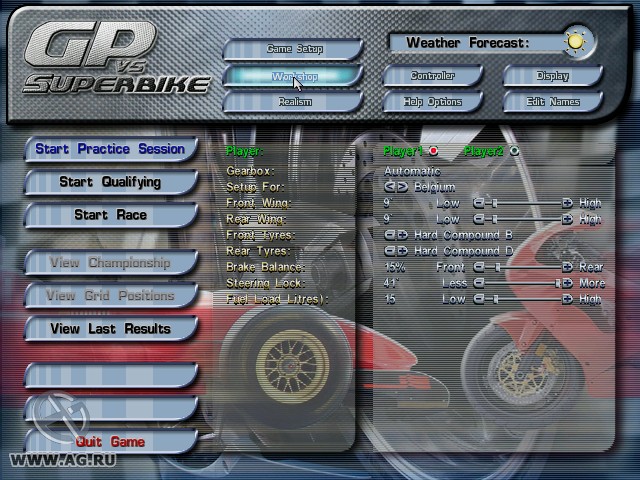Screen dimensions: 640x480
Task: Increase Rear Wing with plus icon
Action: click(567, 219)
